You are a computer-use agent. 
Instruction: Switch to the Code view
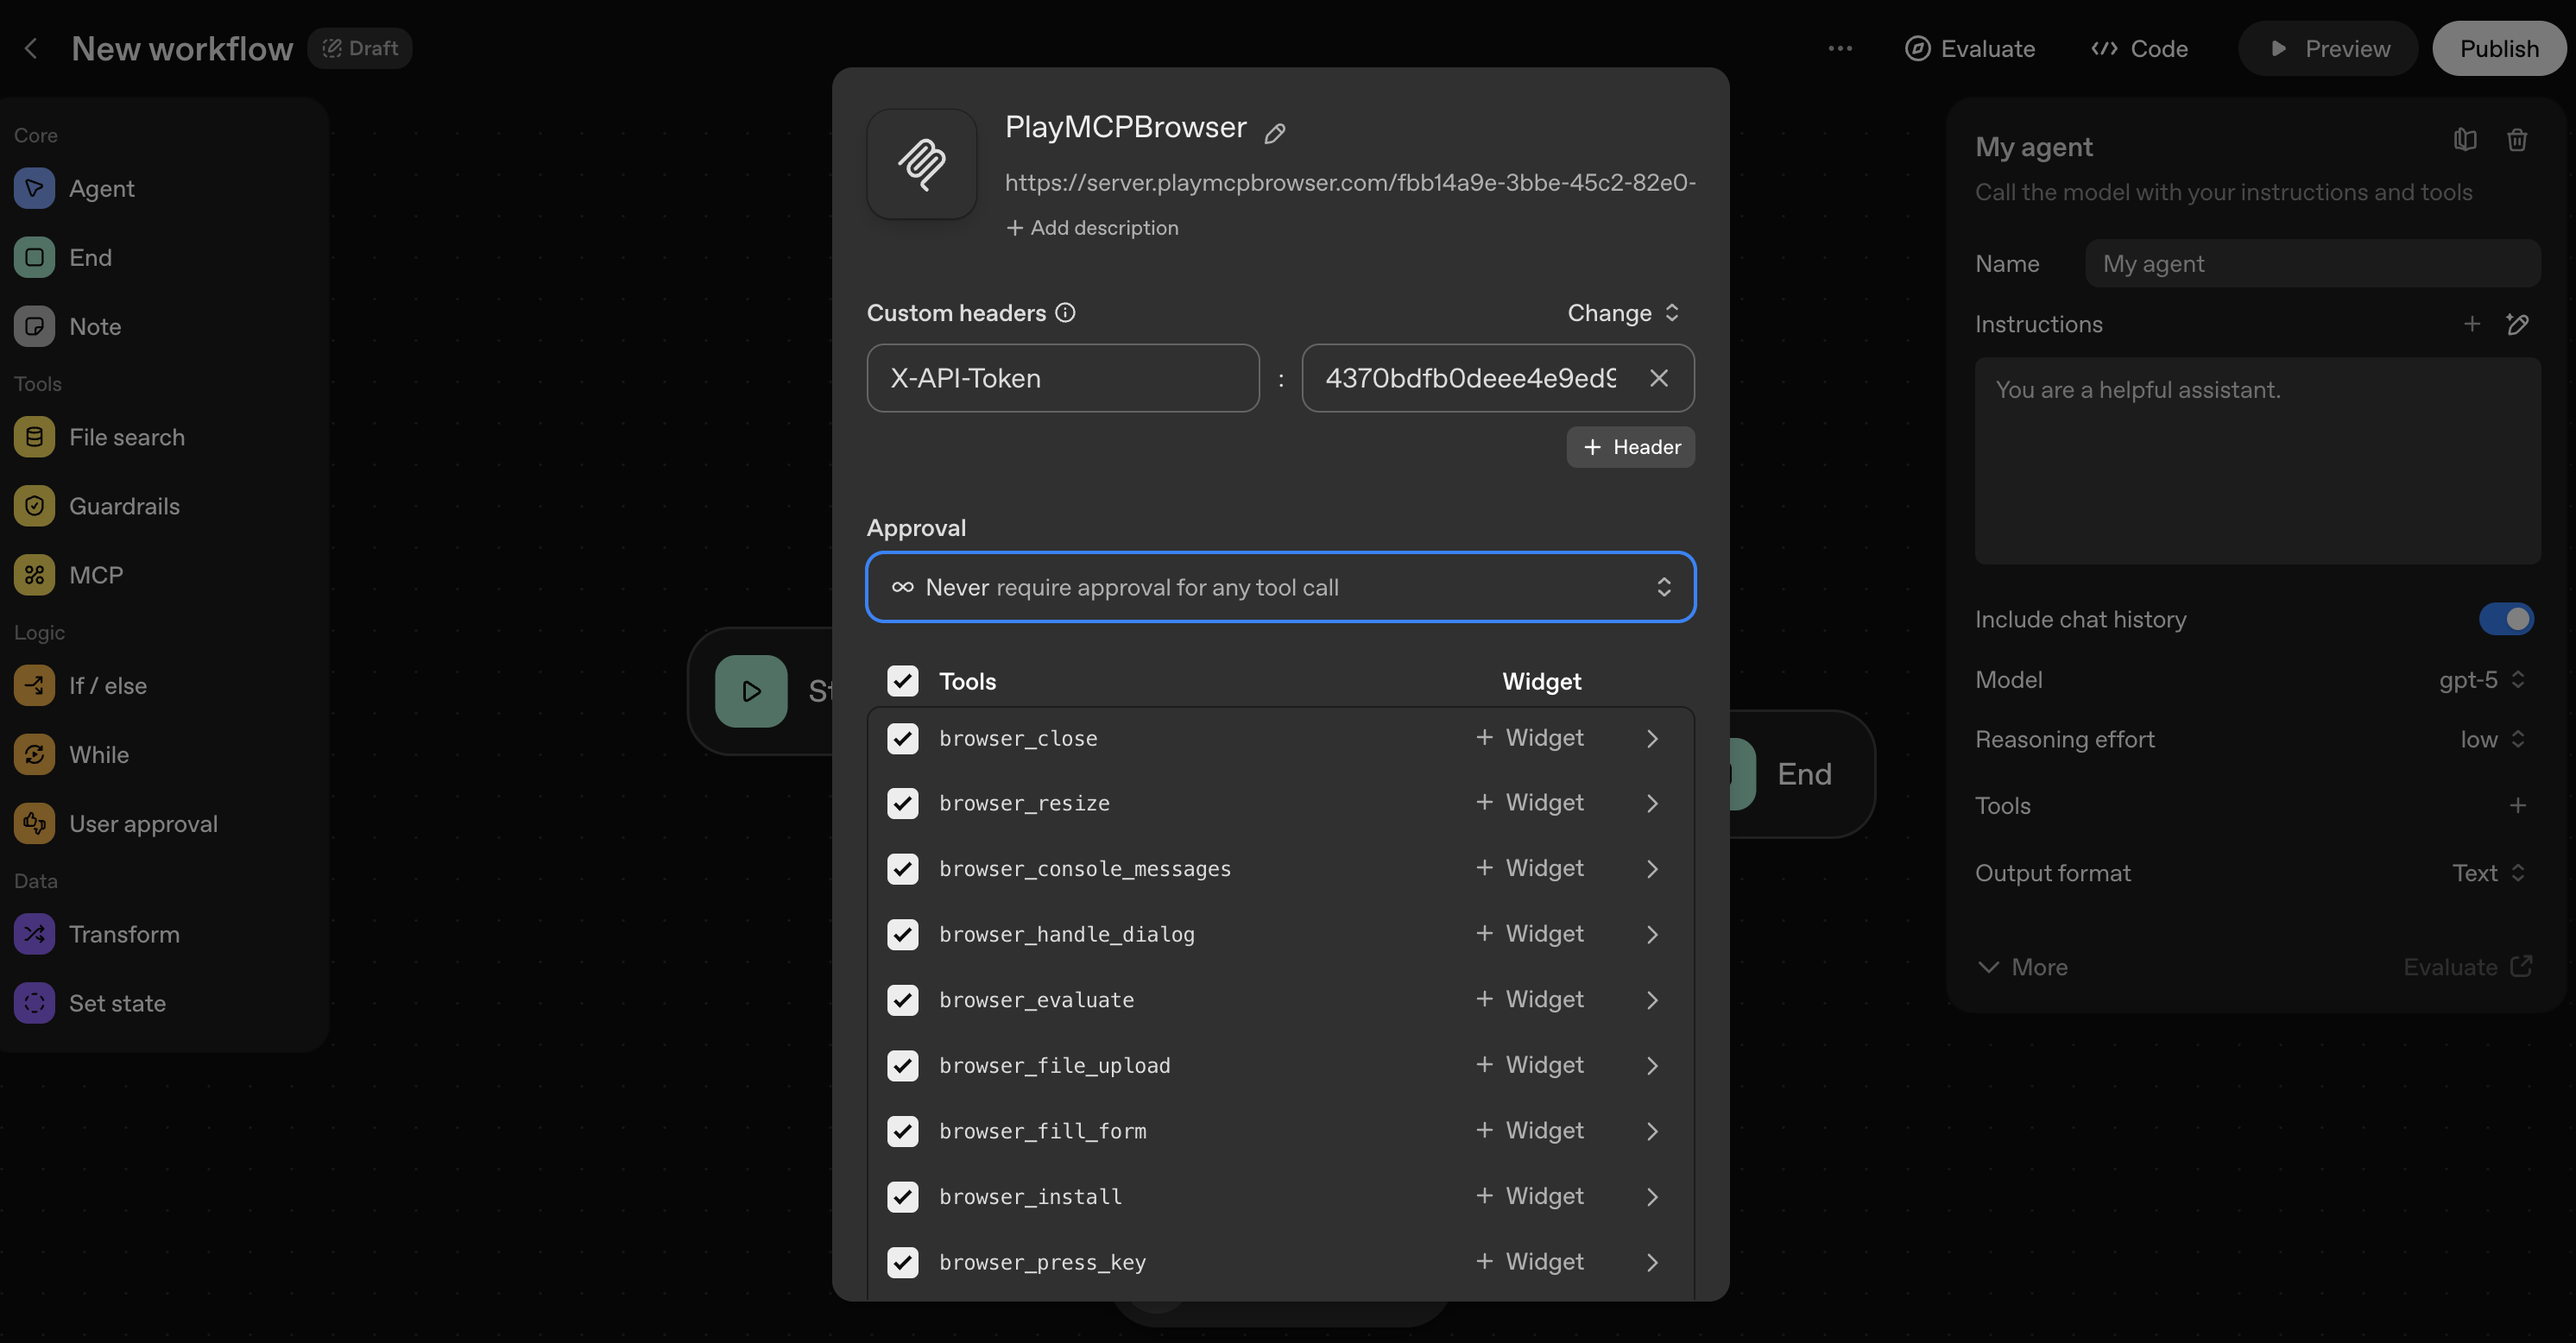pos(2139,48)
